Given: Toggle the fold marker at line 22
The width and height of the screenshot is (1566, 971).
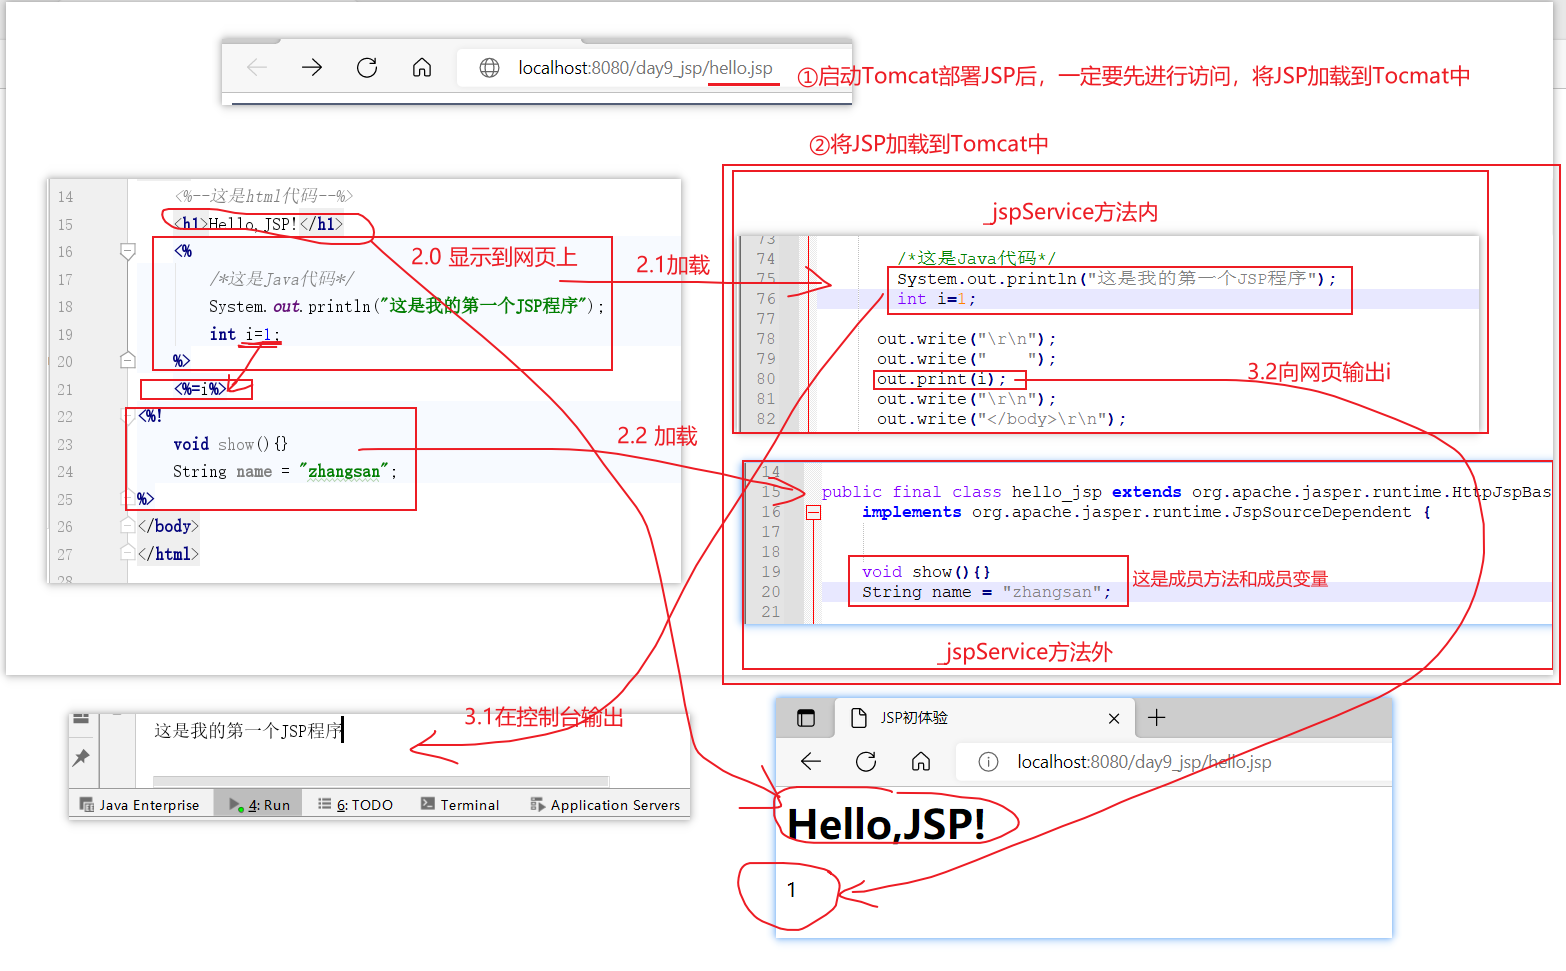Looking at the screenshot, I should [128, 415].
